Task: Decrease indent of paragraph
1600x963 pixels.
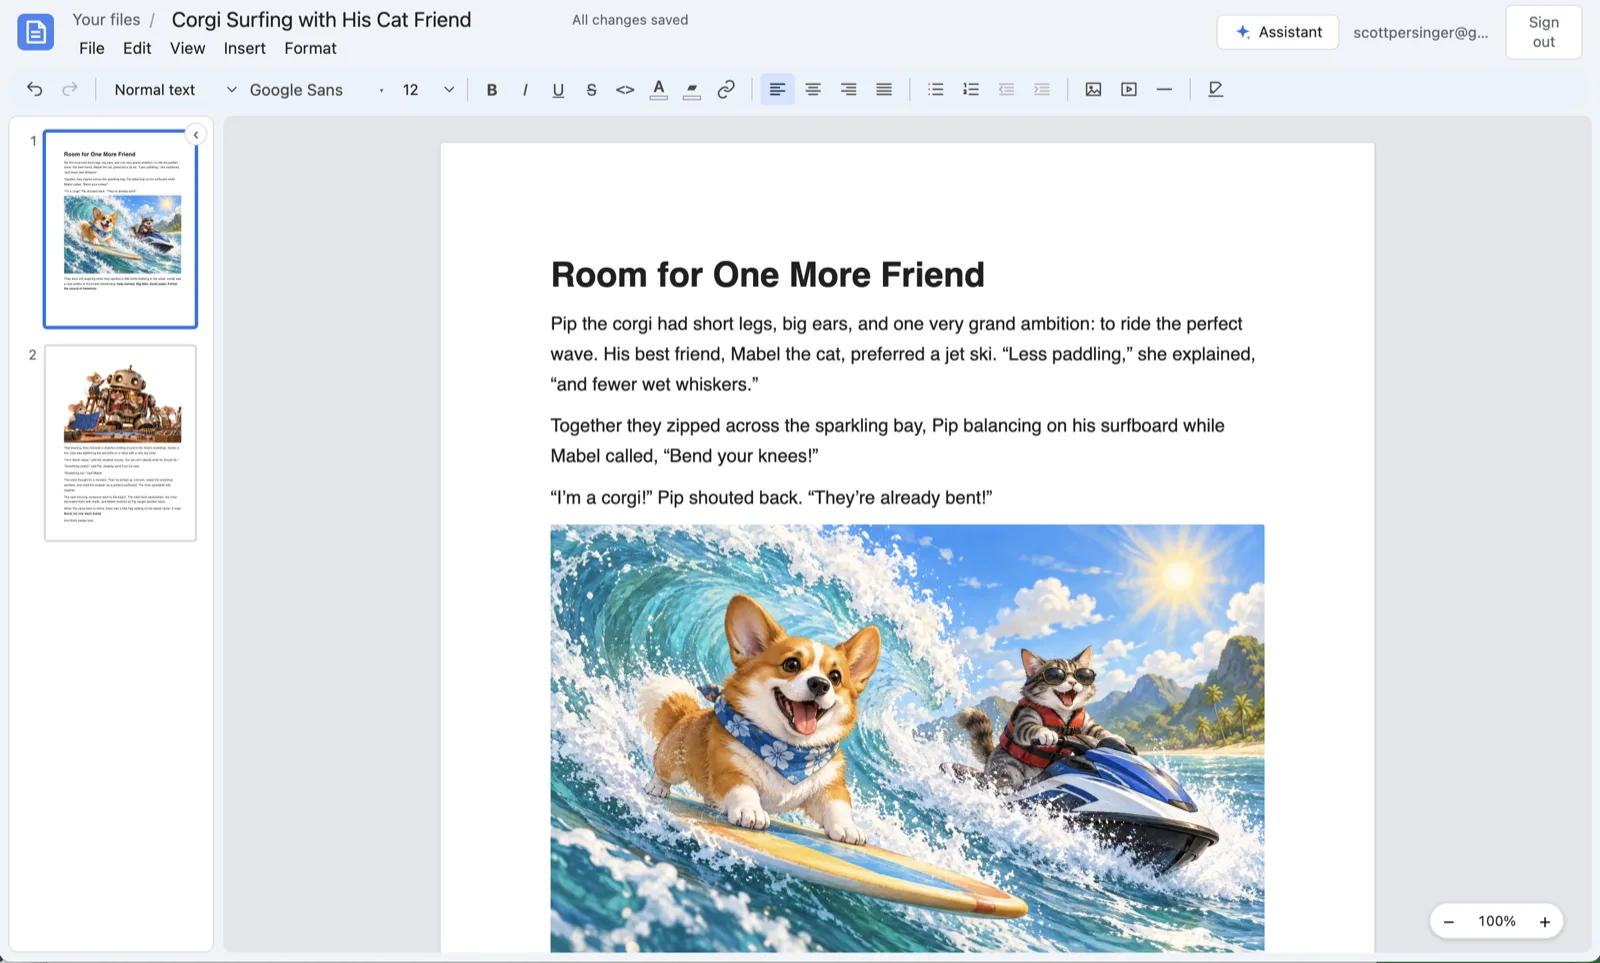Action: point(1006,89)
